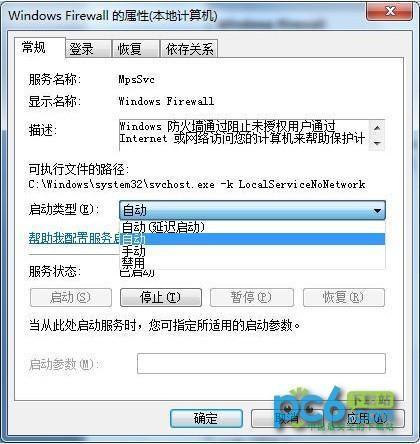
Task: Switch to the 登录 tab
Action: 89,49
